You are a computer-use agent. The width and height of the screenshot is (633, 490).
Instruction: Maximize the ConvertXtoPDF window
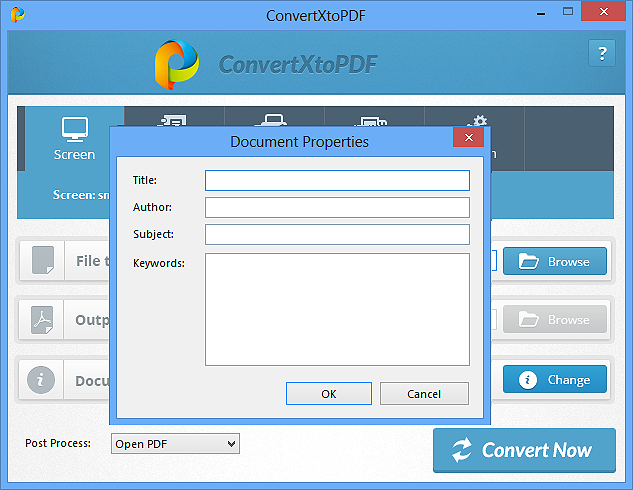[568, 12]
